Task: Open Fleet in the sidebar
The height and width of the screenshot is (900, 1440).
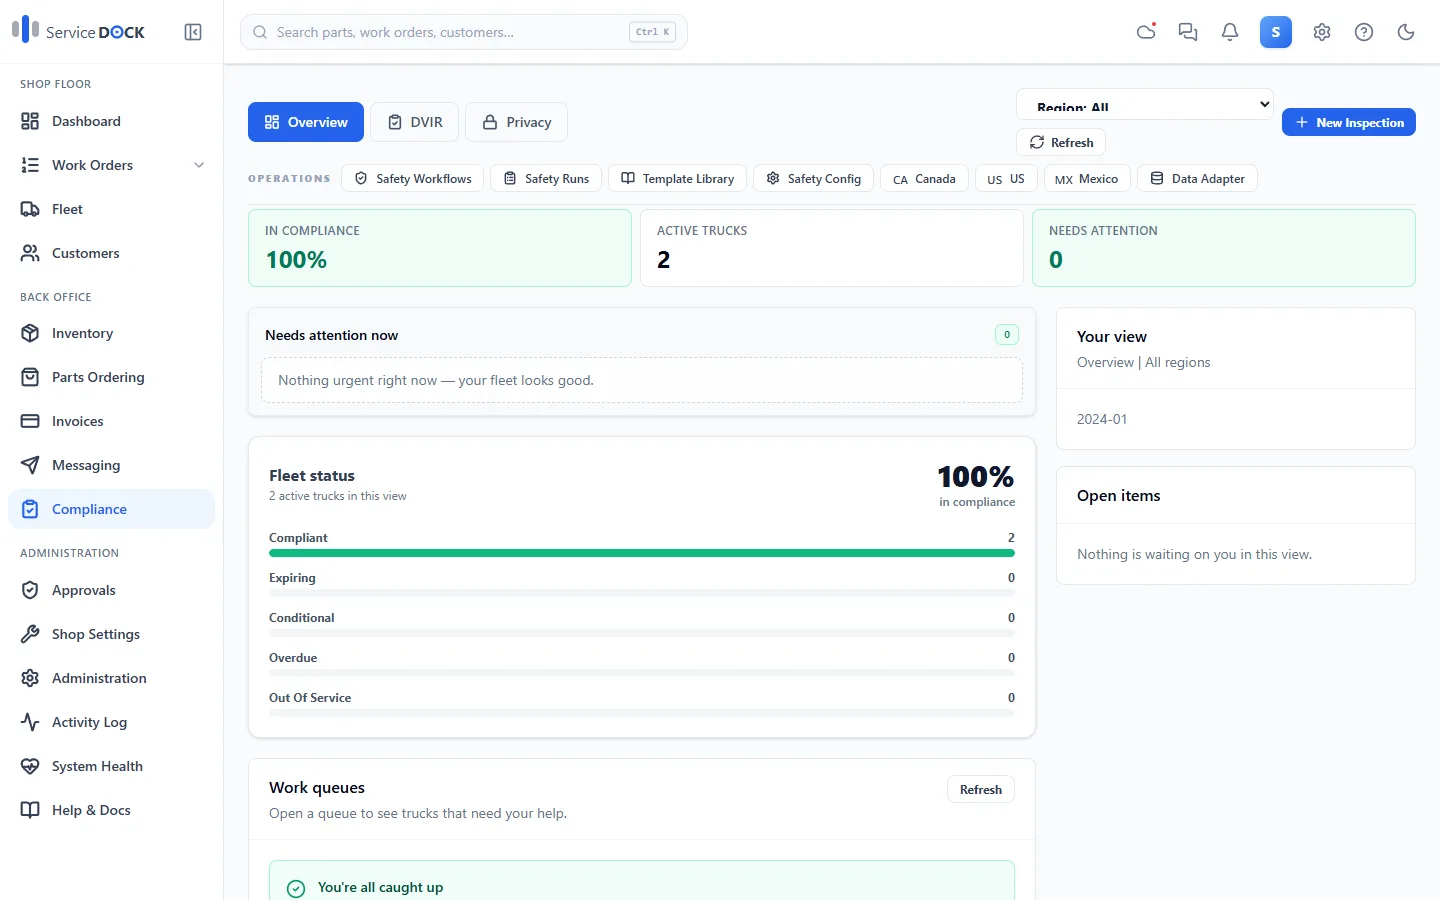Action: tap(111, 209)
